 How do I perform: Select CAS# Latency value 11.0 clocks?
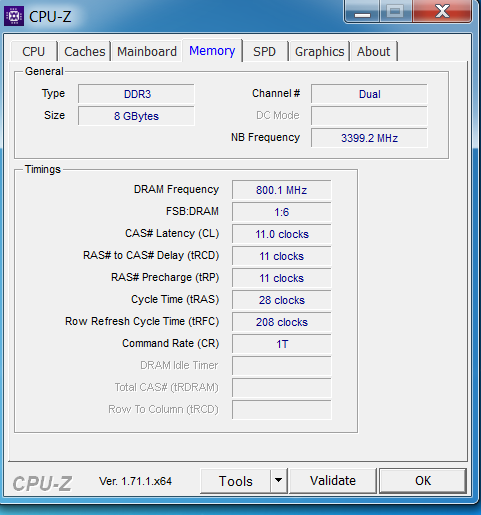(282, 234)
